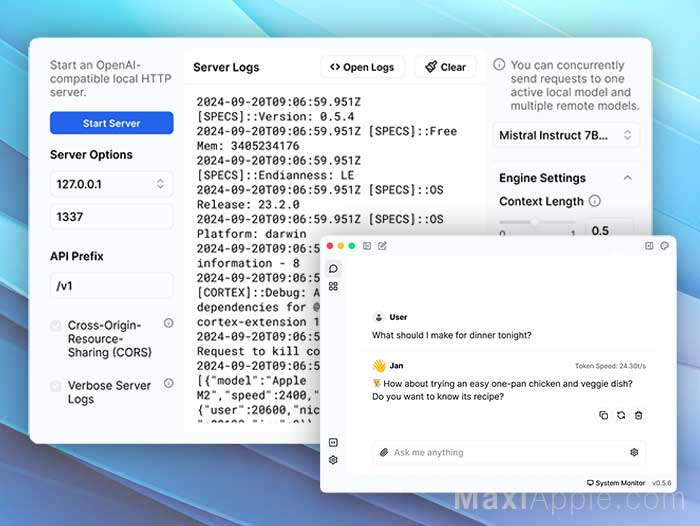This screenshot has height=526, width=700.
Task: Regenerate Jan's response
Action: coord(621,415)
